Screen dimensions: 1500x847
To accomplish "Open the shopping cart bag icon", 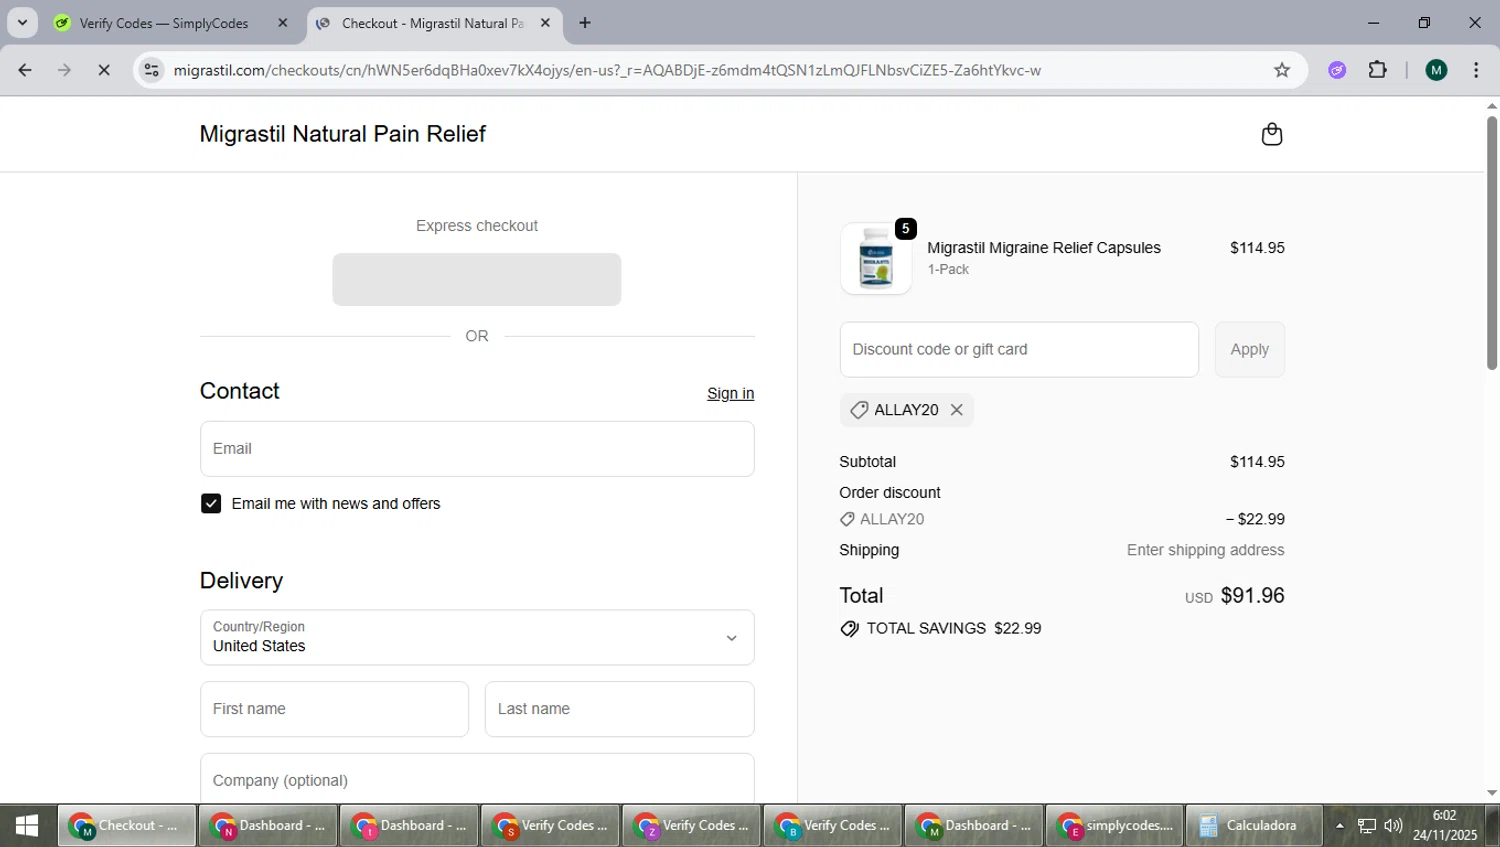I will pos(1271,134).
